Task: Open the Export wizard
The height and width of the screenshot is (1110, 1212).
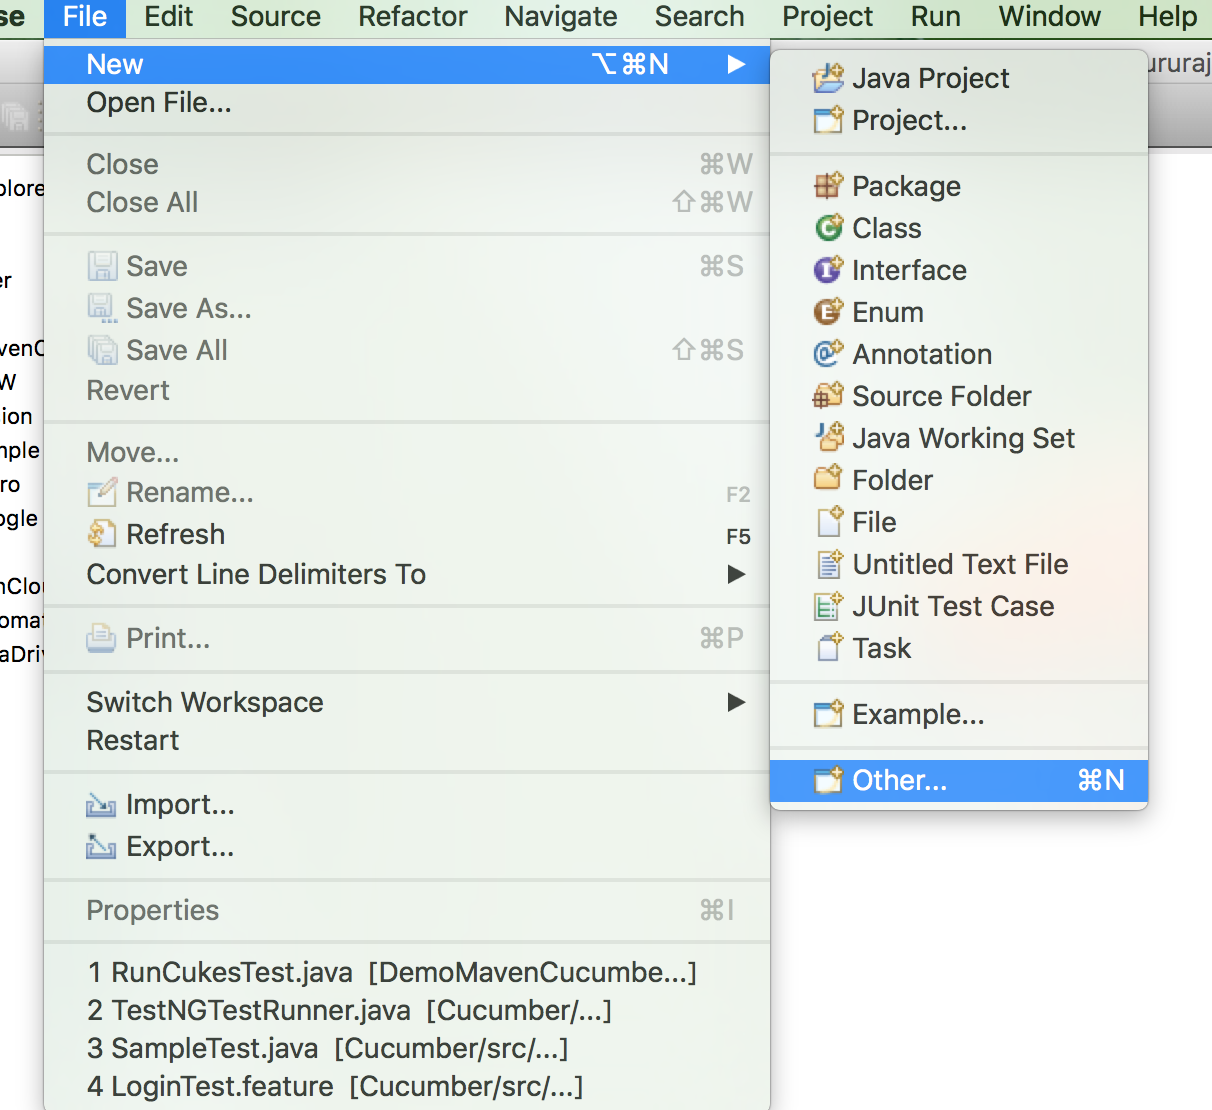Action: click(x=180, y=846)
